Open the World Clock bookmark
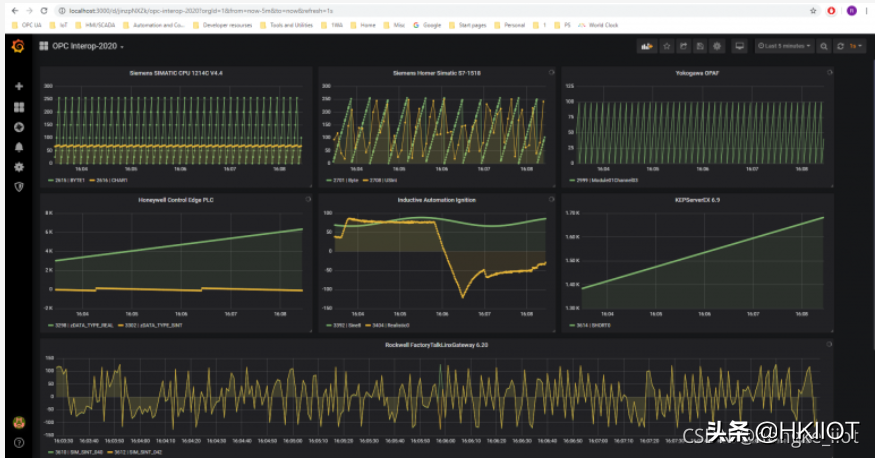The width and height of the screenshot is (875, 458). [x=598, y=25]
